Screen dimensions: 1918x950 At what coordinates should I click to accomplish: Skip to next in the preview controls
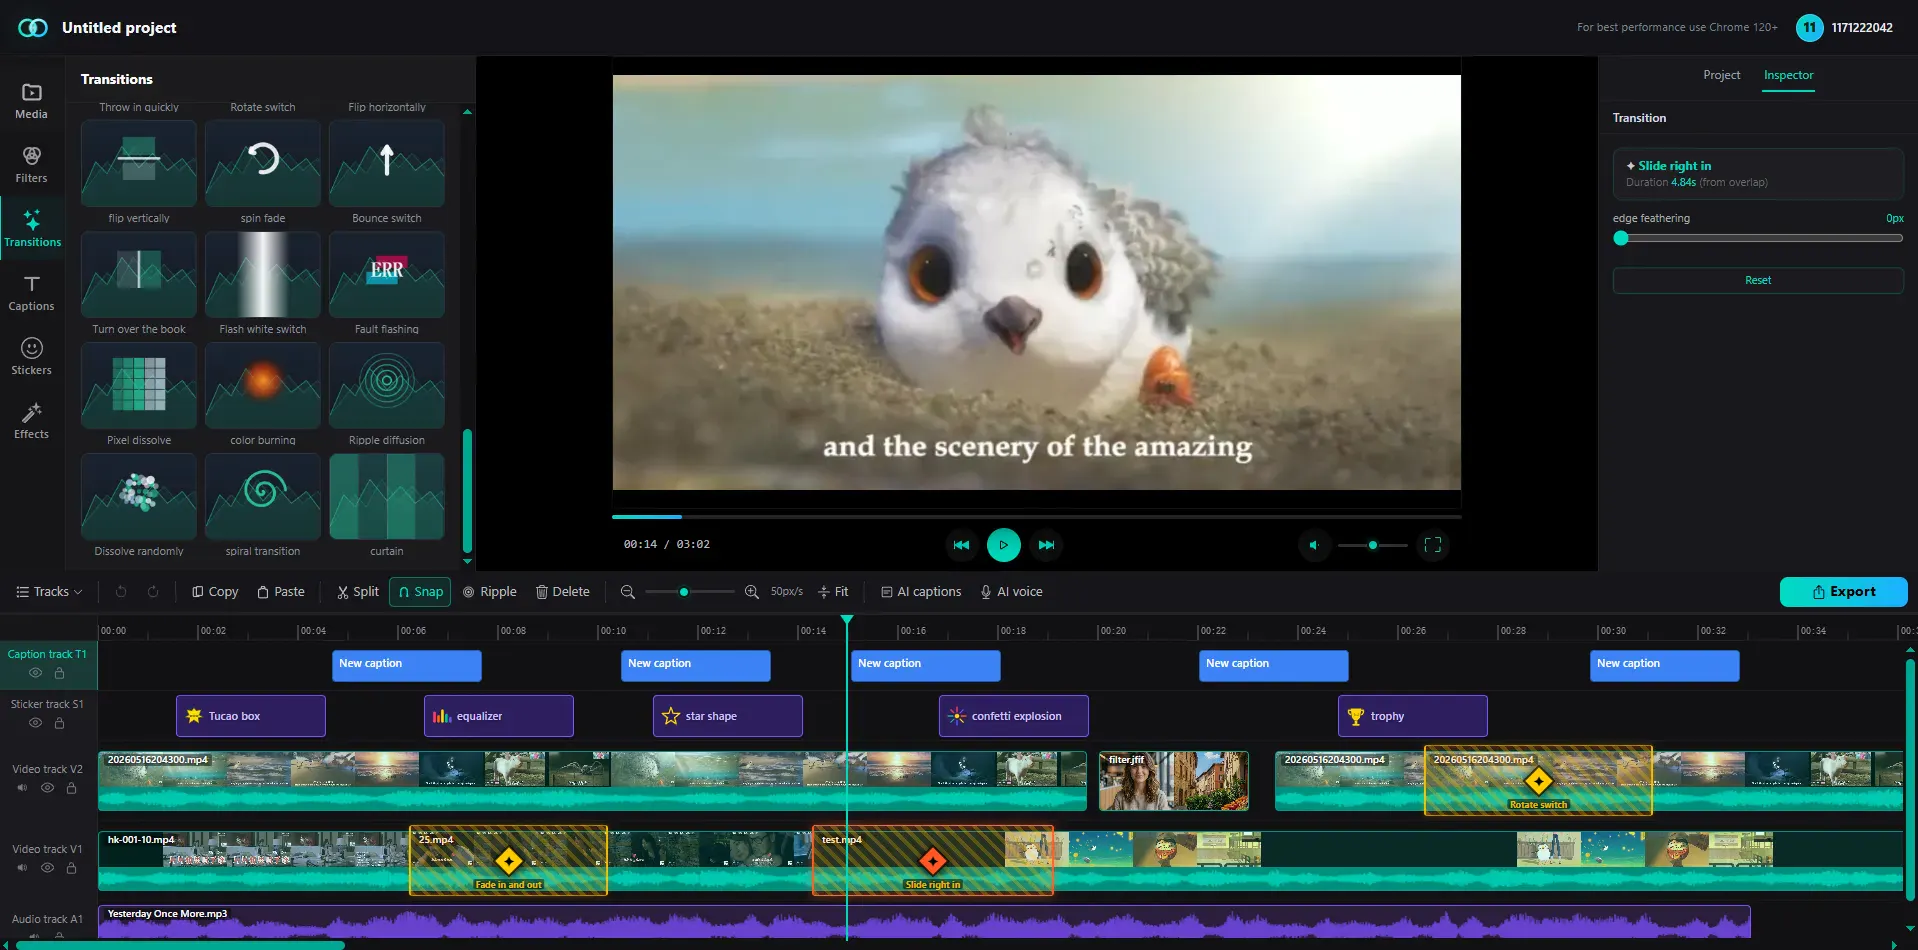(x=1046, y=545)
